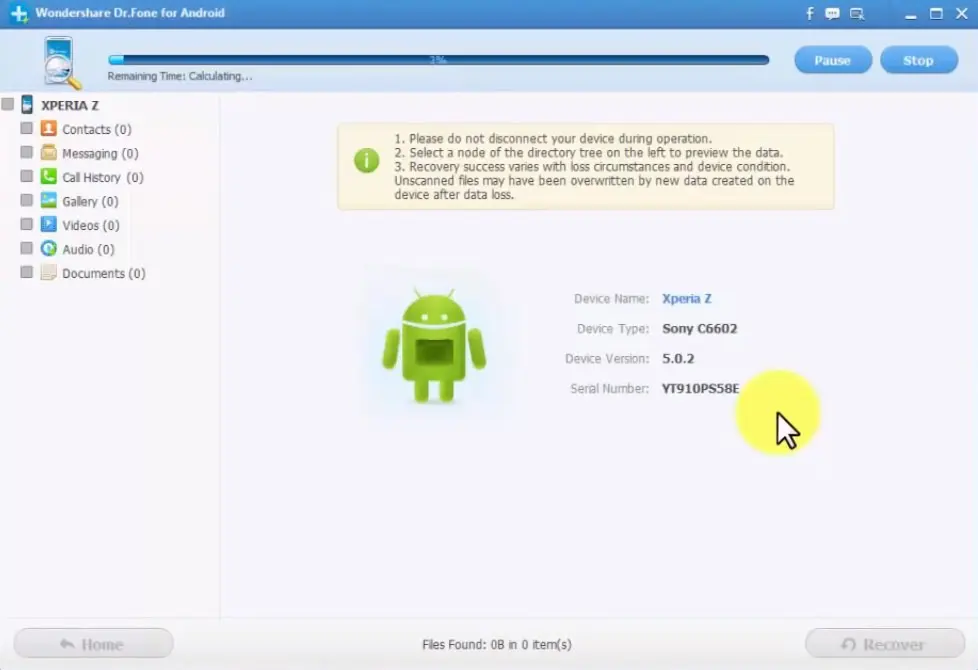The height and width of the screenshot is (670, 978).
Task: Maximize the Dr.Fone window
Action: [936, 14]
